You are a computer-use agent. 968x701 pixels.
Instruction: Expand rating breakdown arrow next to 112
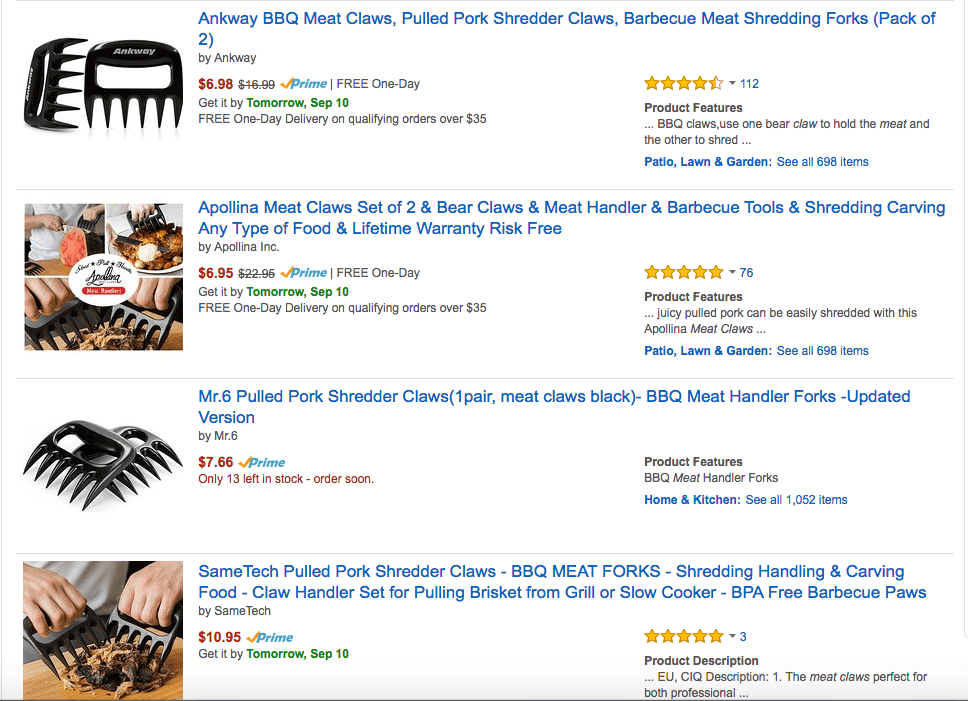[732, 83]
